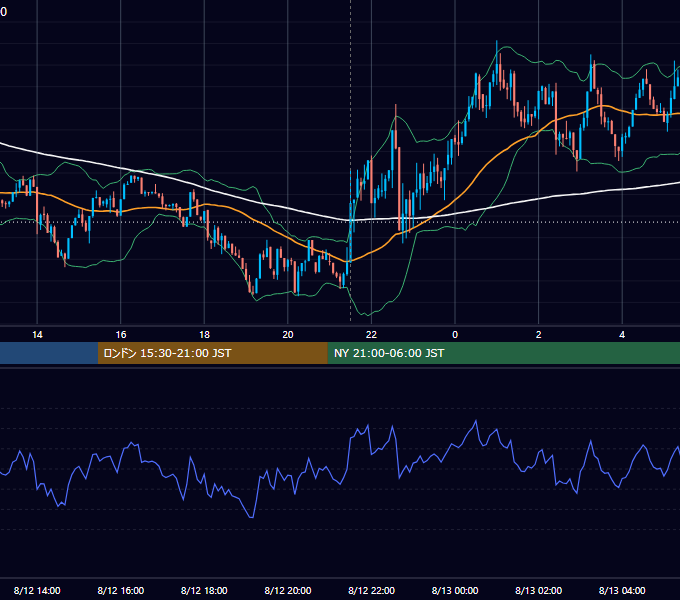Click the 8/12 14:00 date label

click(x=37, y=590)
